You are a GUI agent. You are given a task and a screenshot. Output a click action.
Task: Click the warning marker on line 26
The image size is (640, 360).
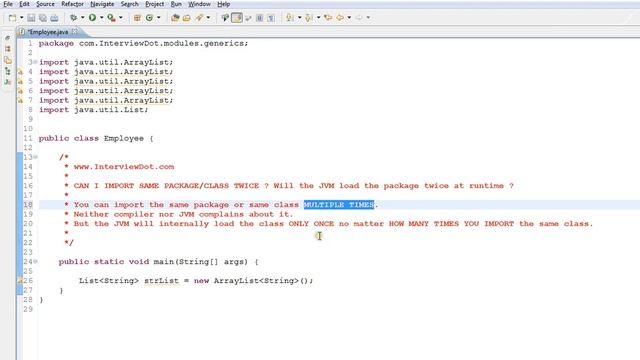20,281
